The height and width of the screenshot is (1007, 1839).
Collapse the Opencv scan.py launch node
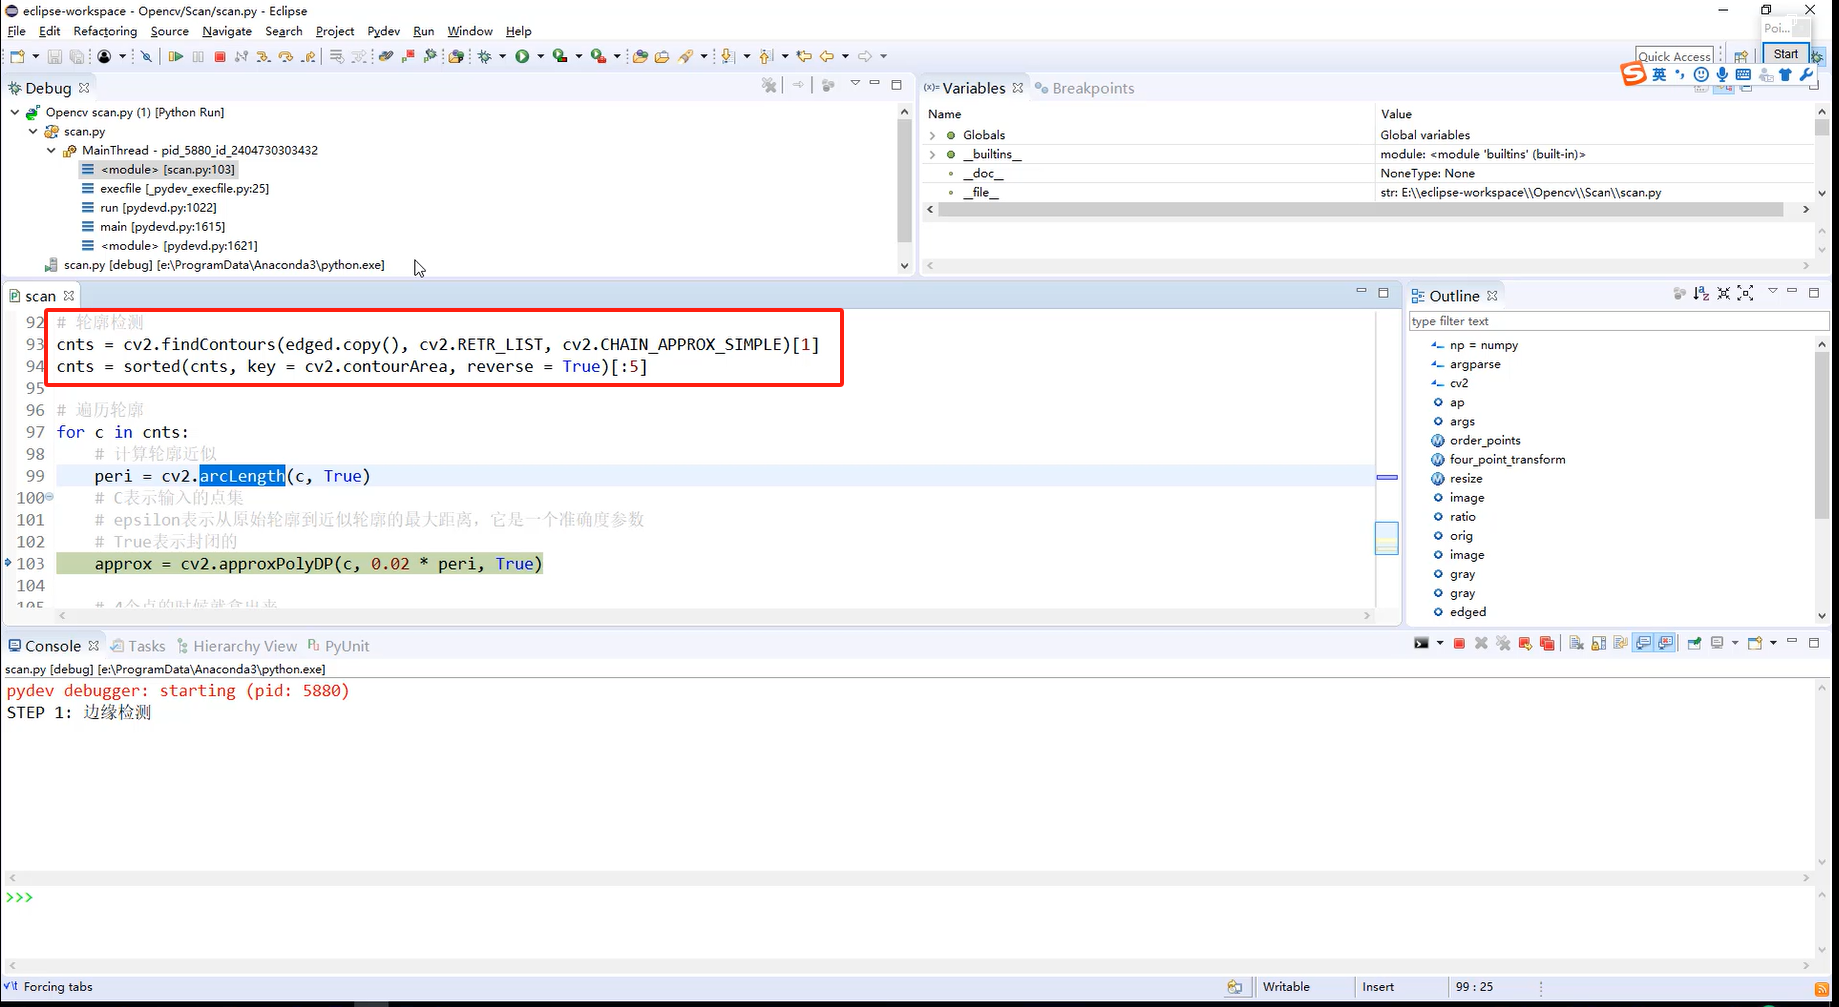click(14, 112)
